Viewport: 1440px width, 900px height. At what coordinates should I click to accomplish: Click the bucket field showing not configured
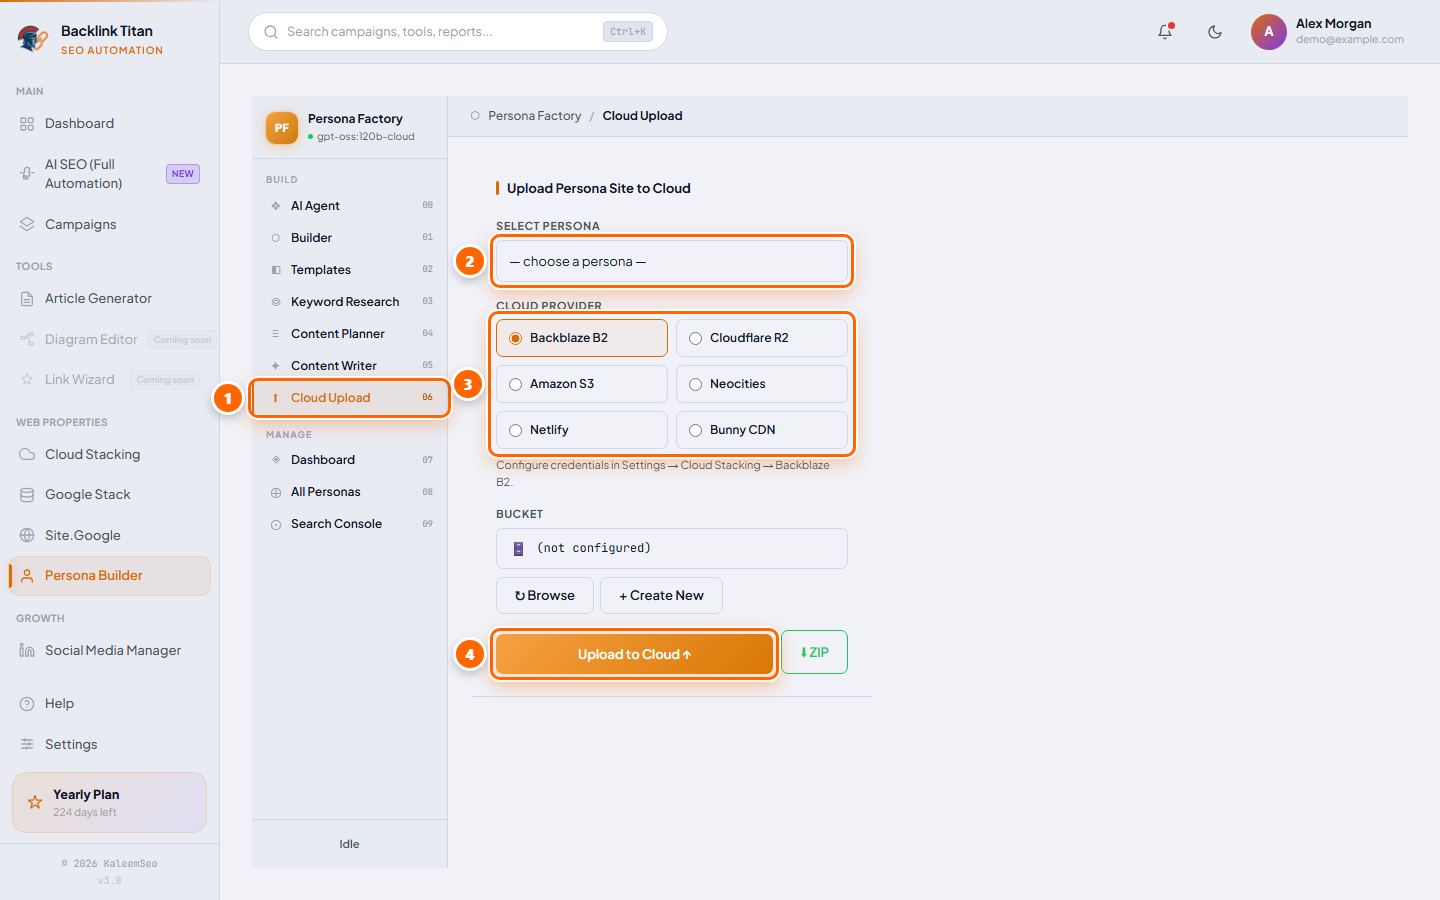pos(672,548)
